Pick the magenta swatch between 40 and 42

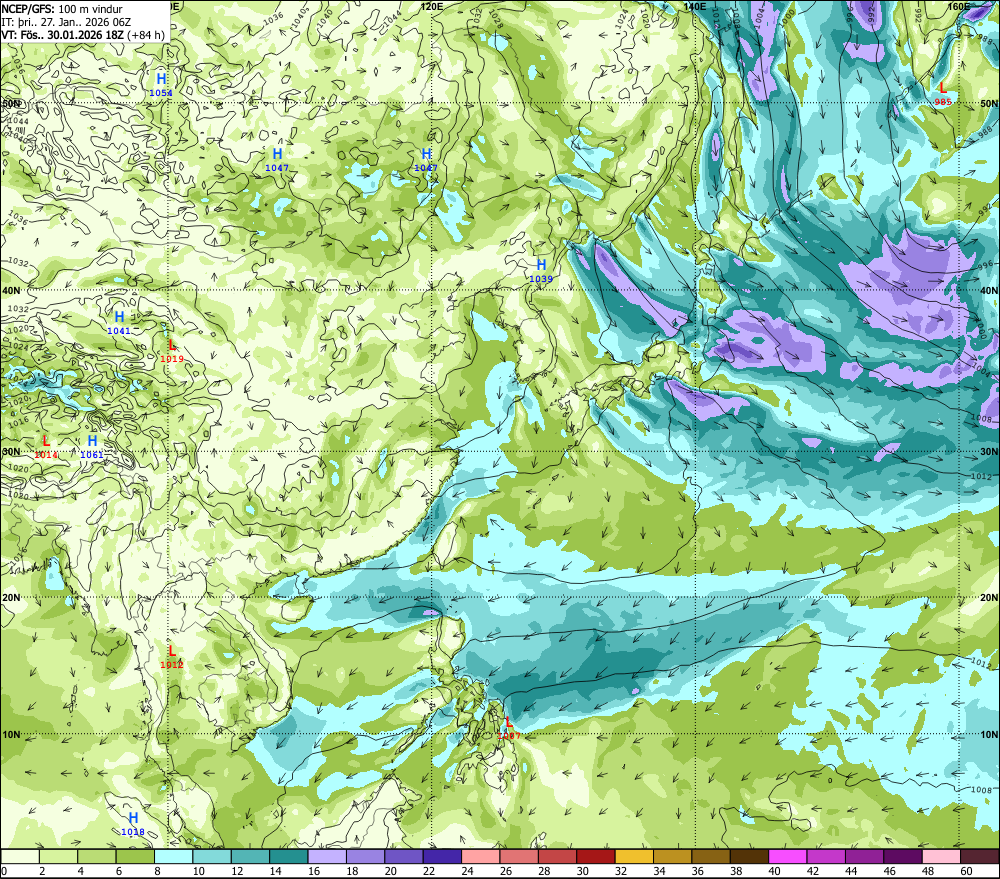coord(788,856)
